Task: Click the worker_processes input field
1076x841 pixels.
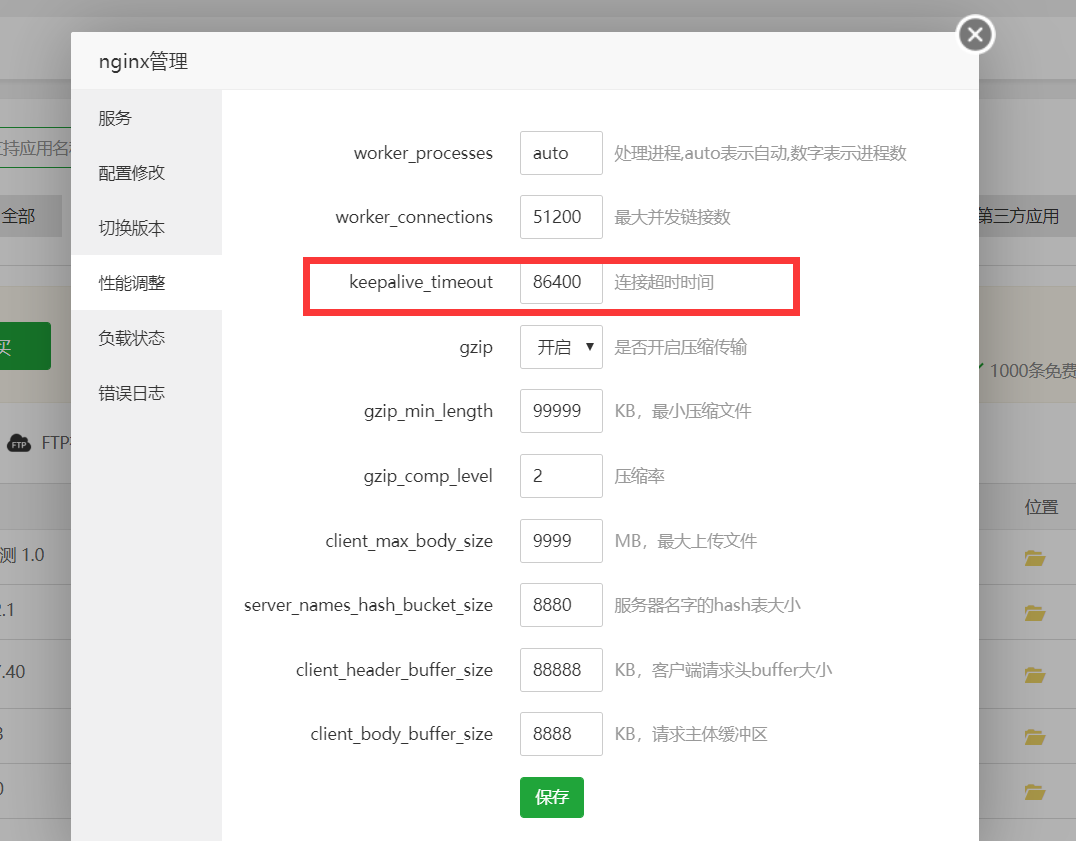Action: coord(561,153)
